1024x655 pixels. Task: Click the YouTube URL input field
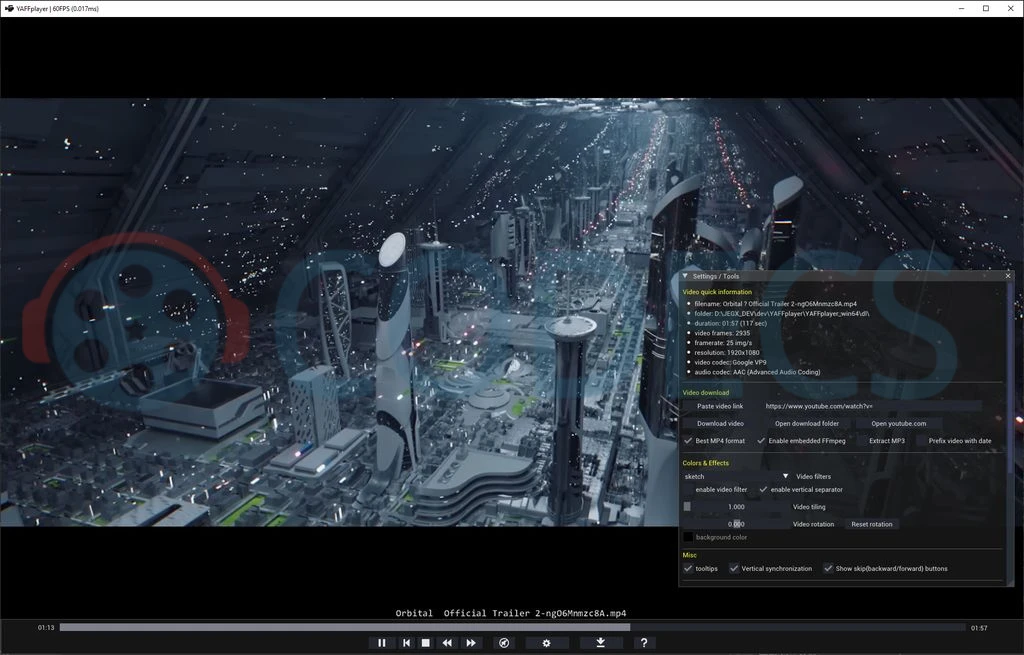point(872,406)
